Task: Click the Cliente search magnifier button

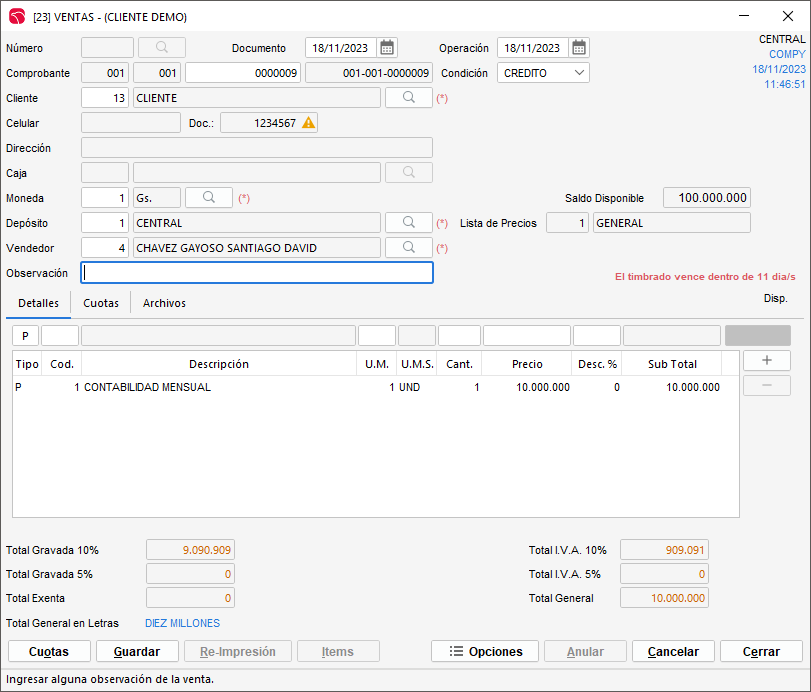Action: point(408,98)
